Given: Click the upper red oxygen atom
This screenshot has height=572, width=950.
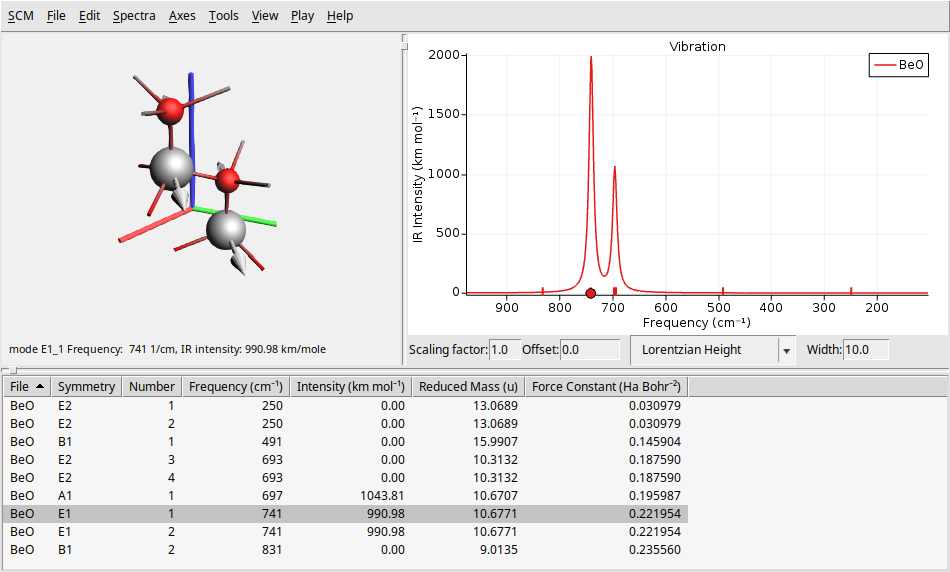Looking at the screenshot, I should (171, 110).
